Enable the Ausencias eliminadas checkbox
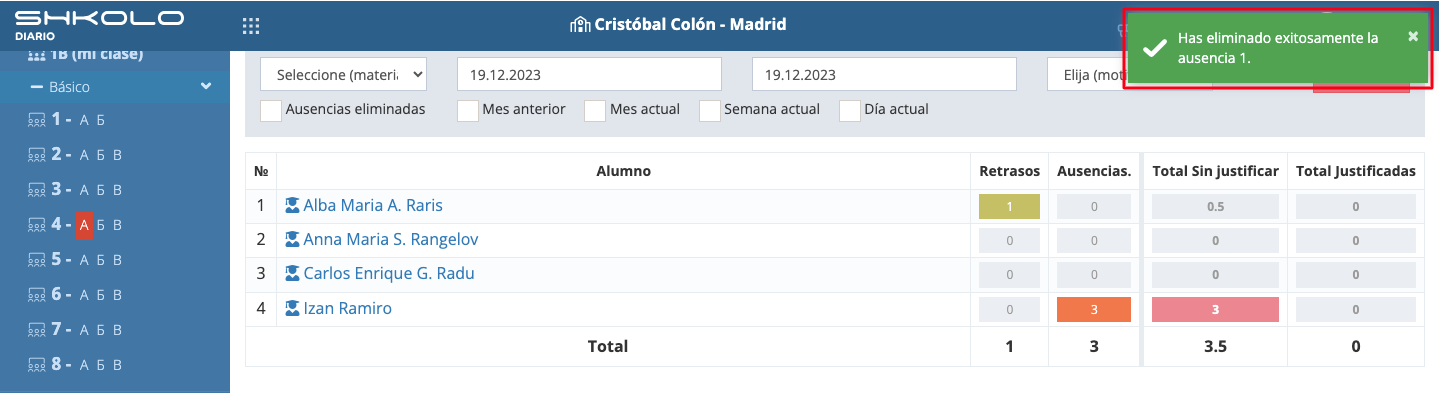This screenshot has width=1439, height=393. tap(270, 110)
